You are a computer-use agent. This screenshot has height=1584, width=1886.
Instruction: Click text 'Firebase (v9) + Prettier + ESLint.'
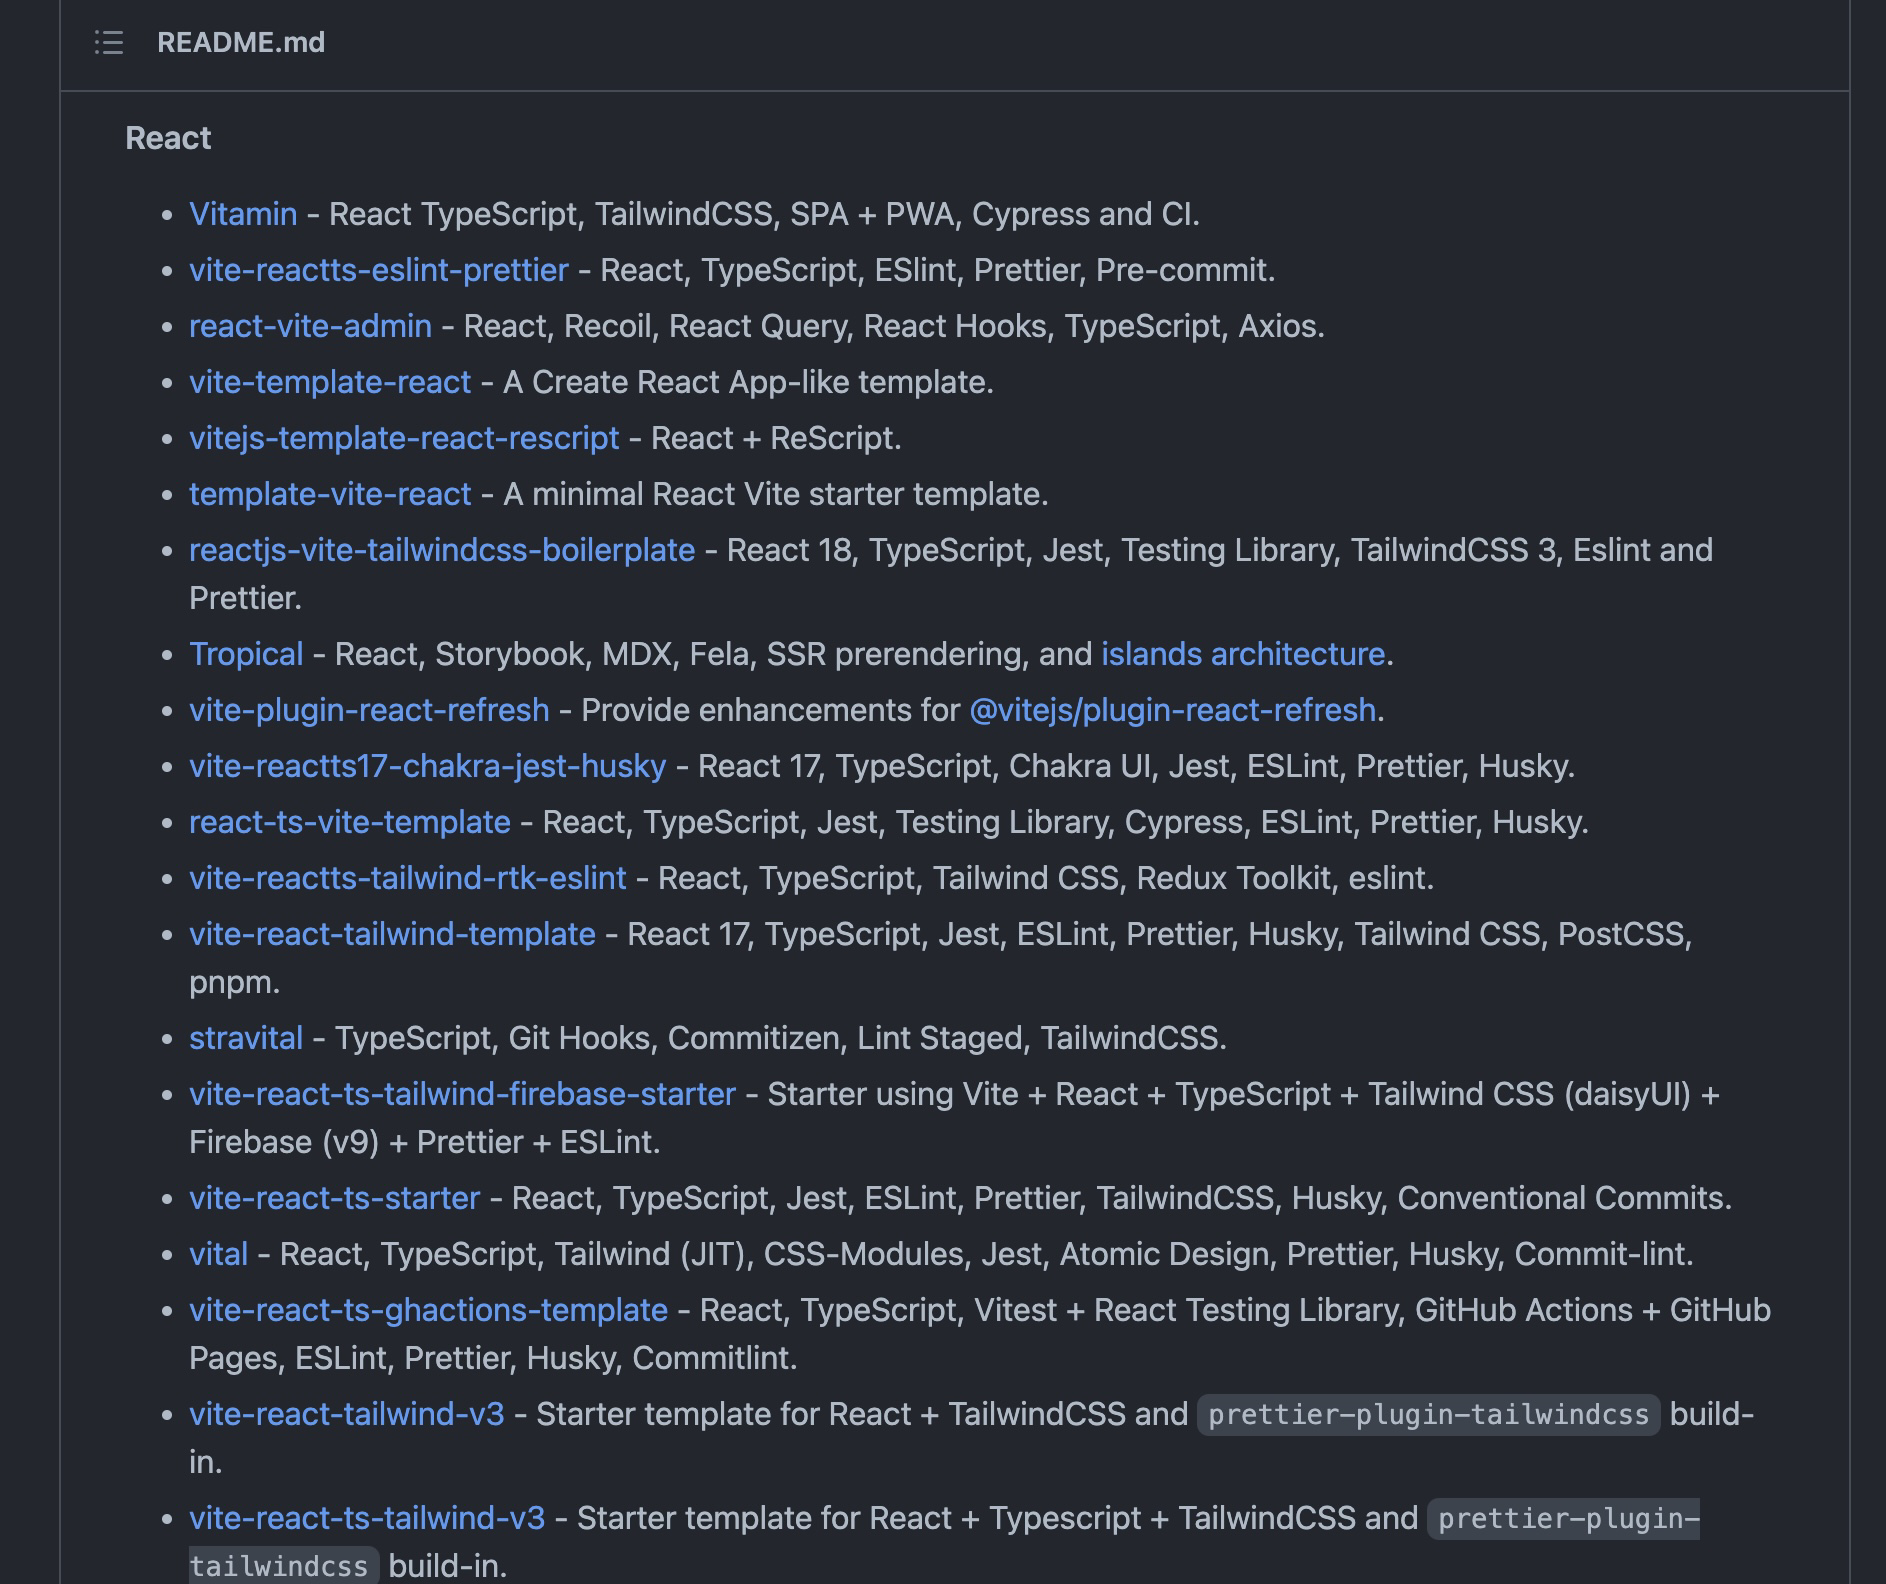tap(425, 1142)
